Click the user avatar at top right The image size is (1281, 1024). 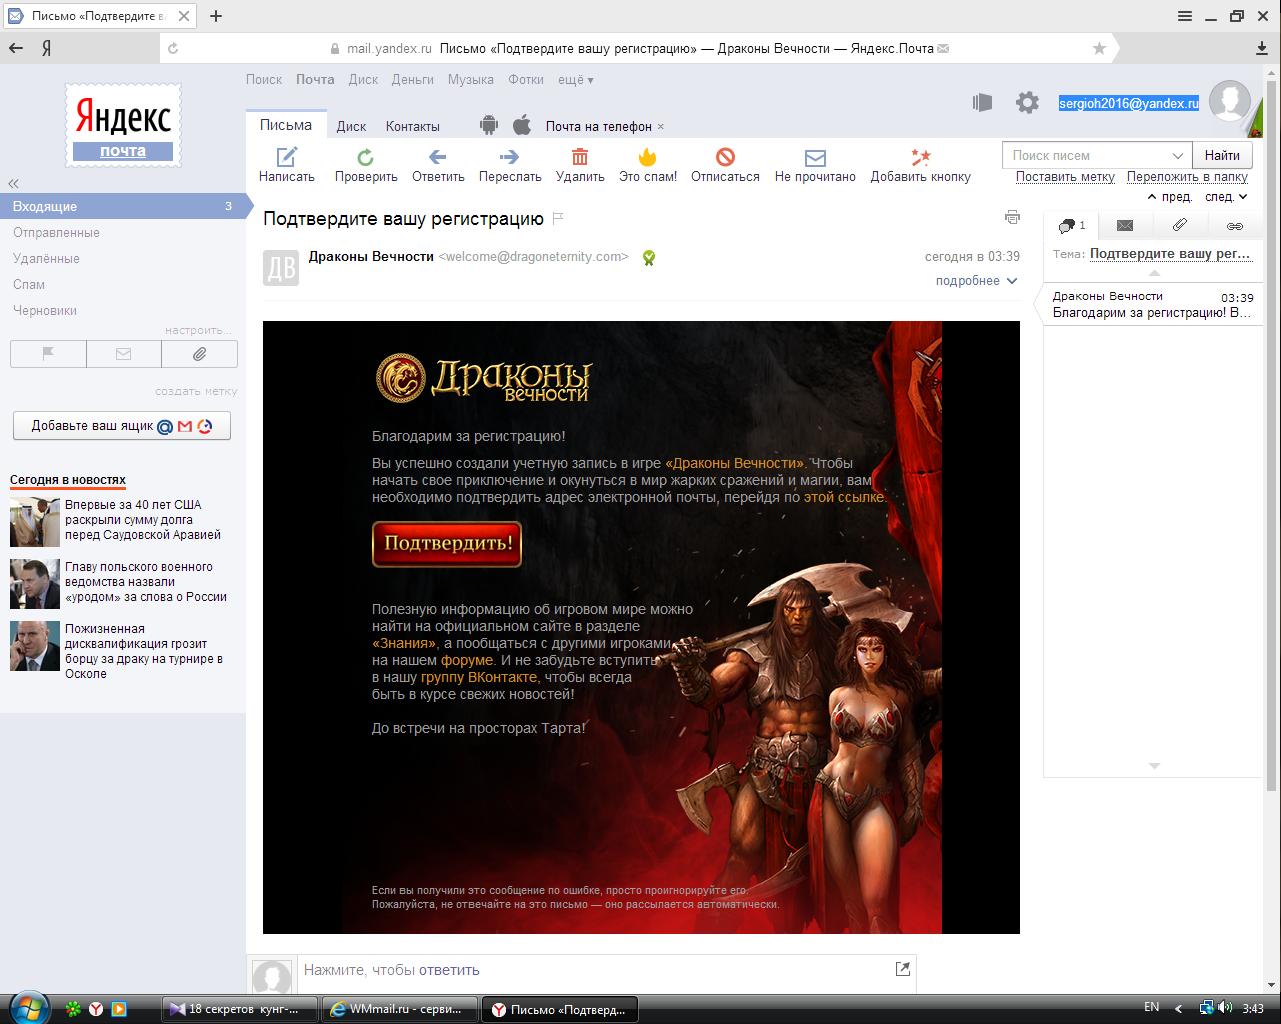click(1230, 102)
